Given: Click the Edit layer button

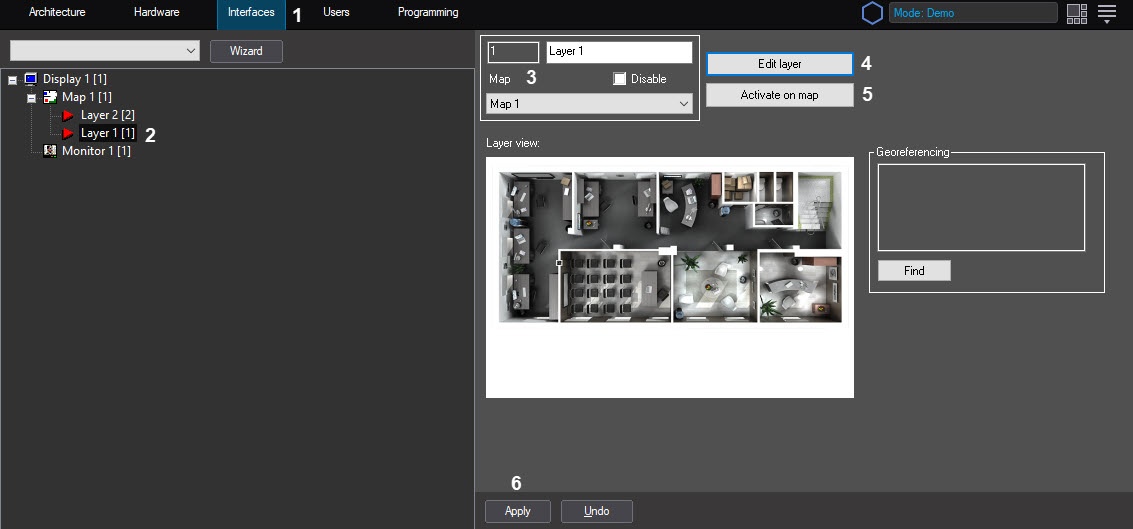Looking at the screenshot, I should click(x=779, y=64).
